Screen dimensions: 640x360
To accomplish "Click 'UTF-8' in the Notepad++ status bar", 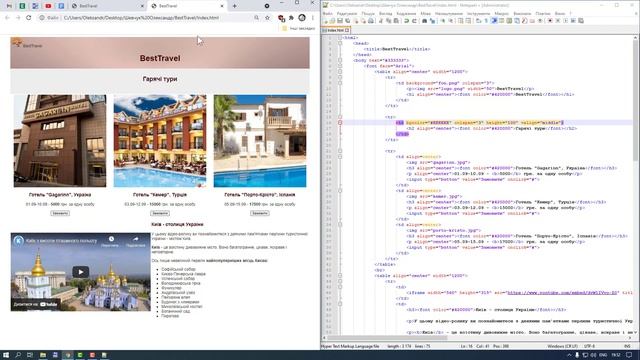I will pyautogui.click(x=589, y=346).
